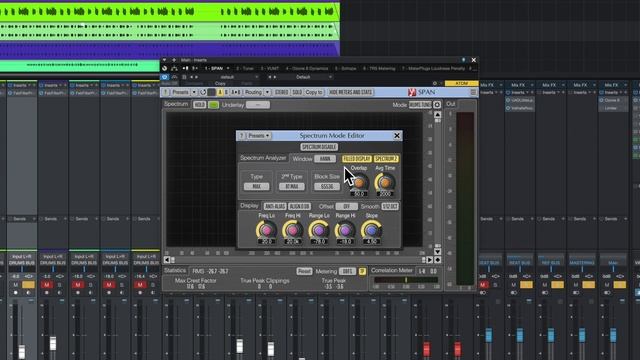Copy state with A to B button
640x360 pixels.
(236, 92)
